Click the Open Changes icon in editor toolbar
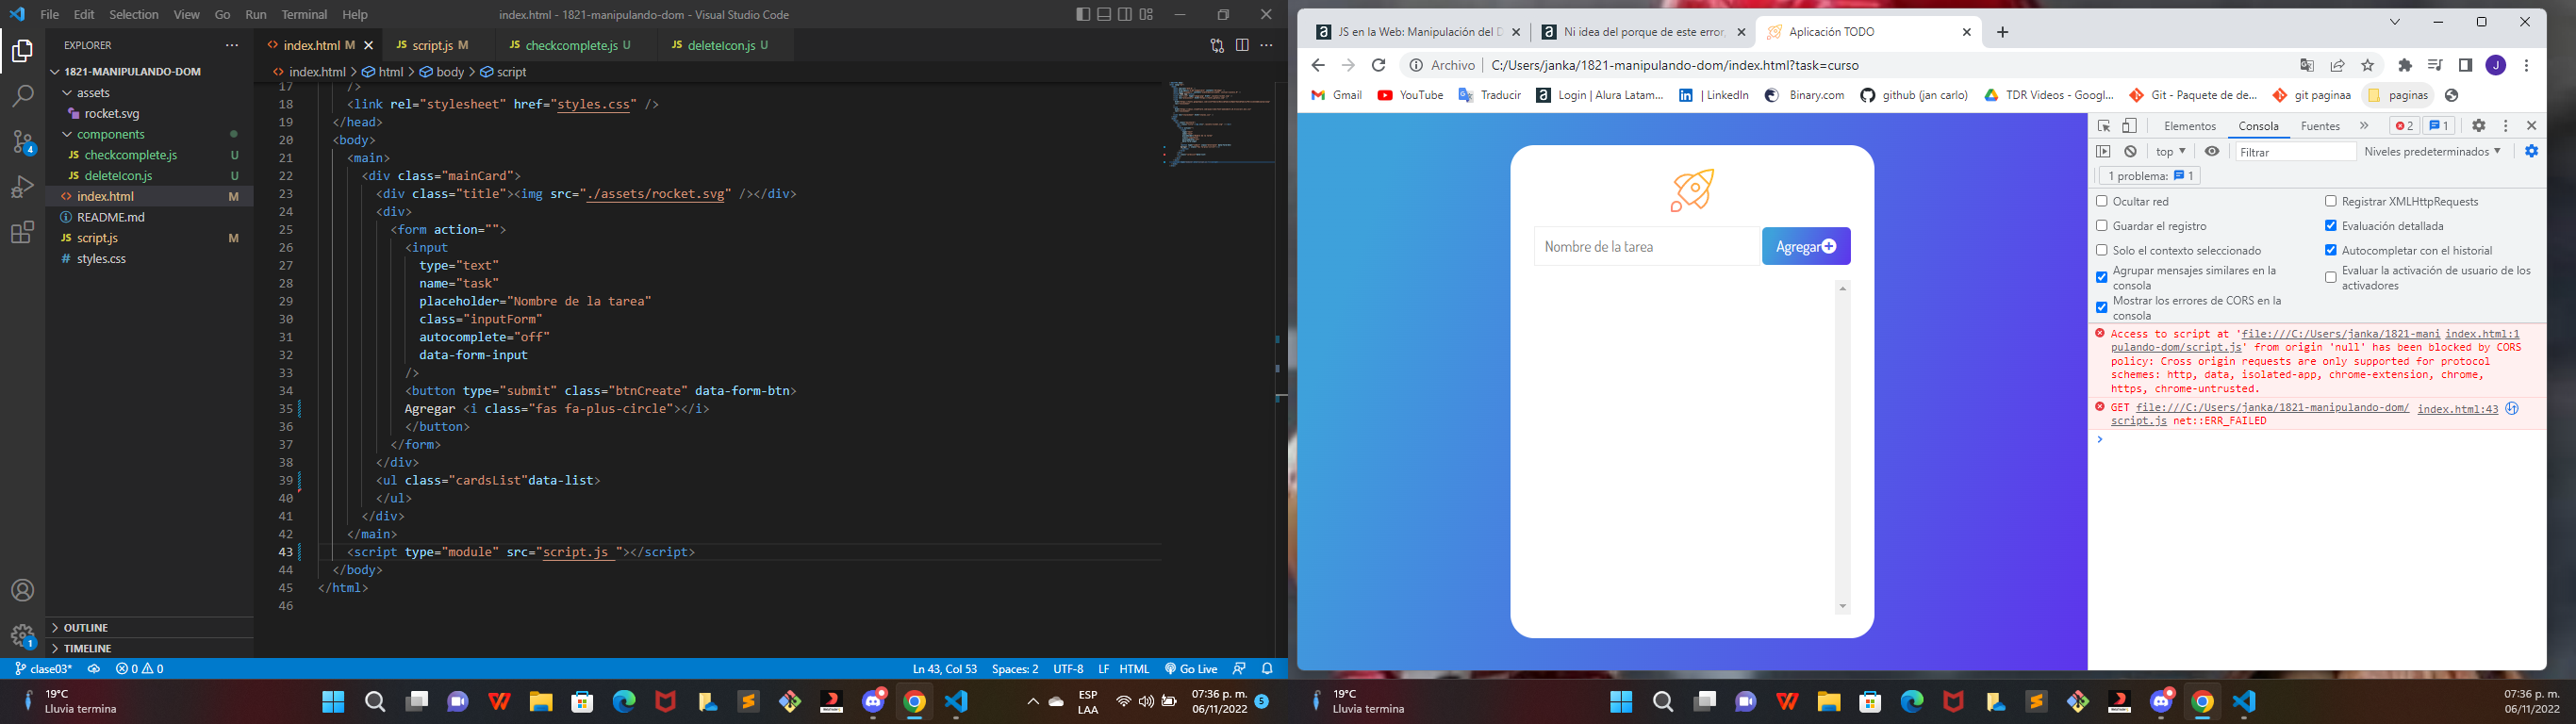The image size is (2576, 724). [x=1217, y=45]
